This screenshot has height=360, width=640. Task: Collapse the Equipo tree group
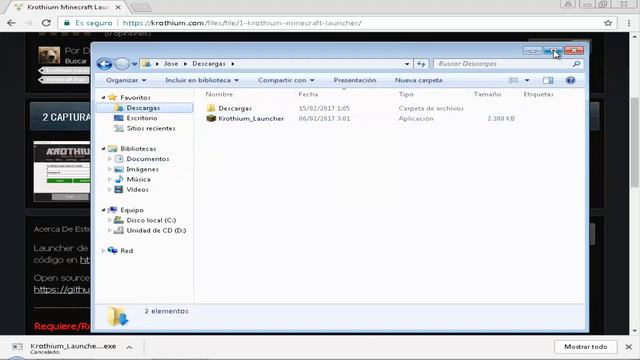(103, 210)
